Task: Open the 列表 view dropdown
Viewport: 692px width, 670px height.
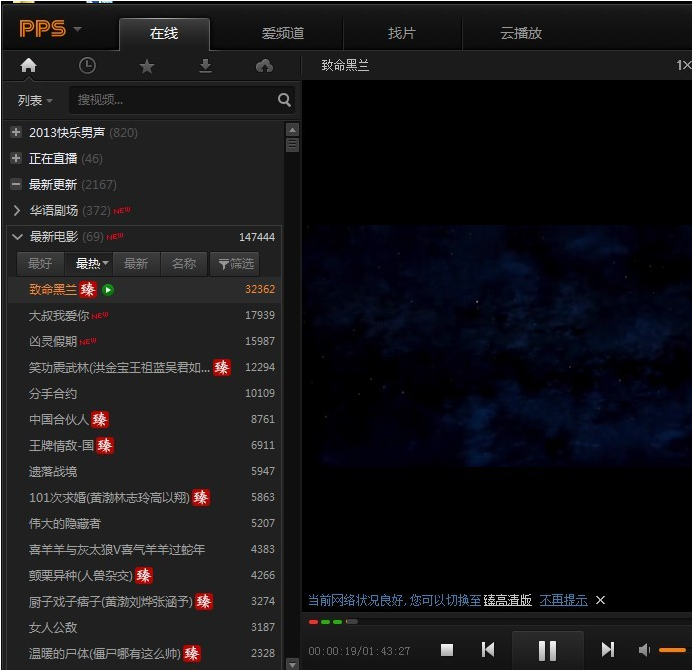Action: [x=35, y=101]
